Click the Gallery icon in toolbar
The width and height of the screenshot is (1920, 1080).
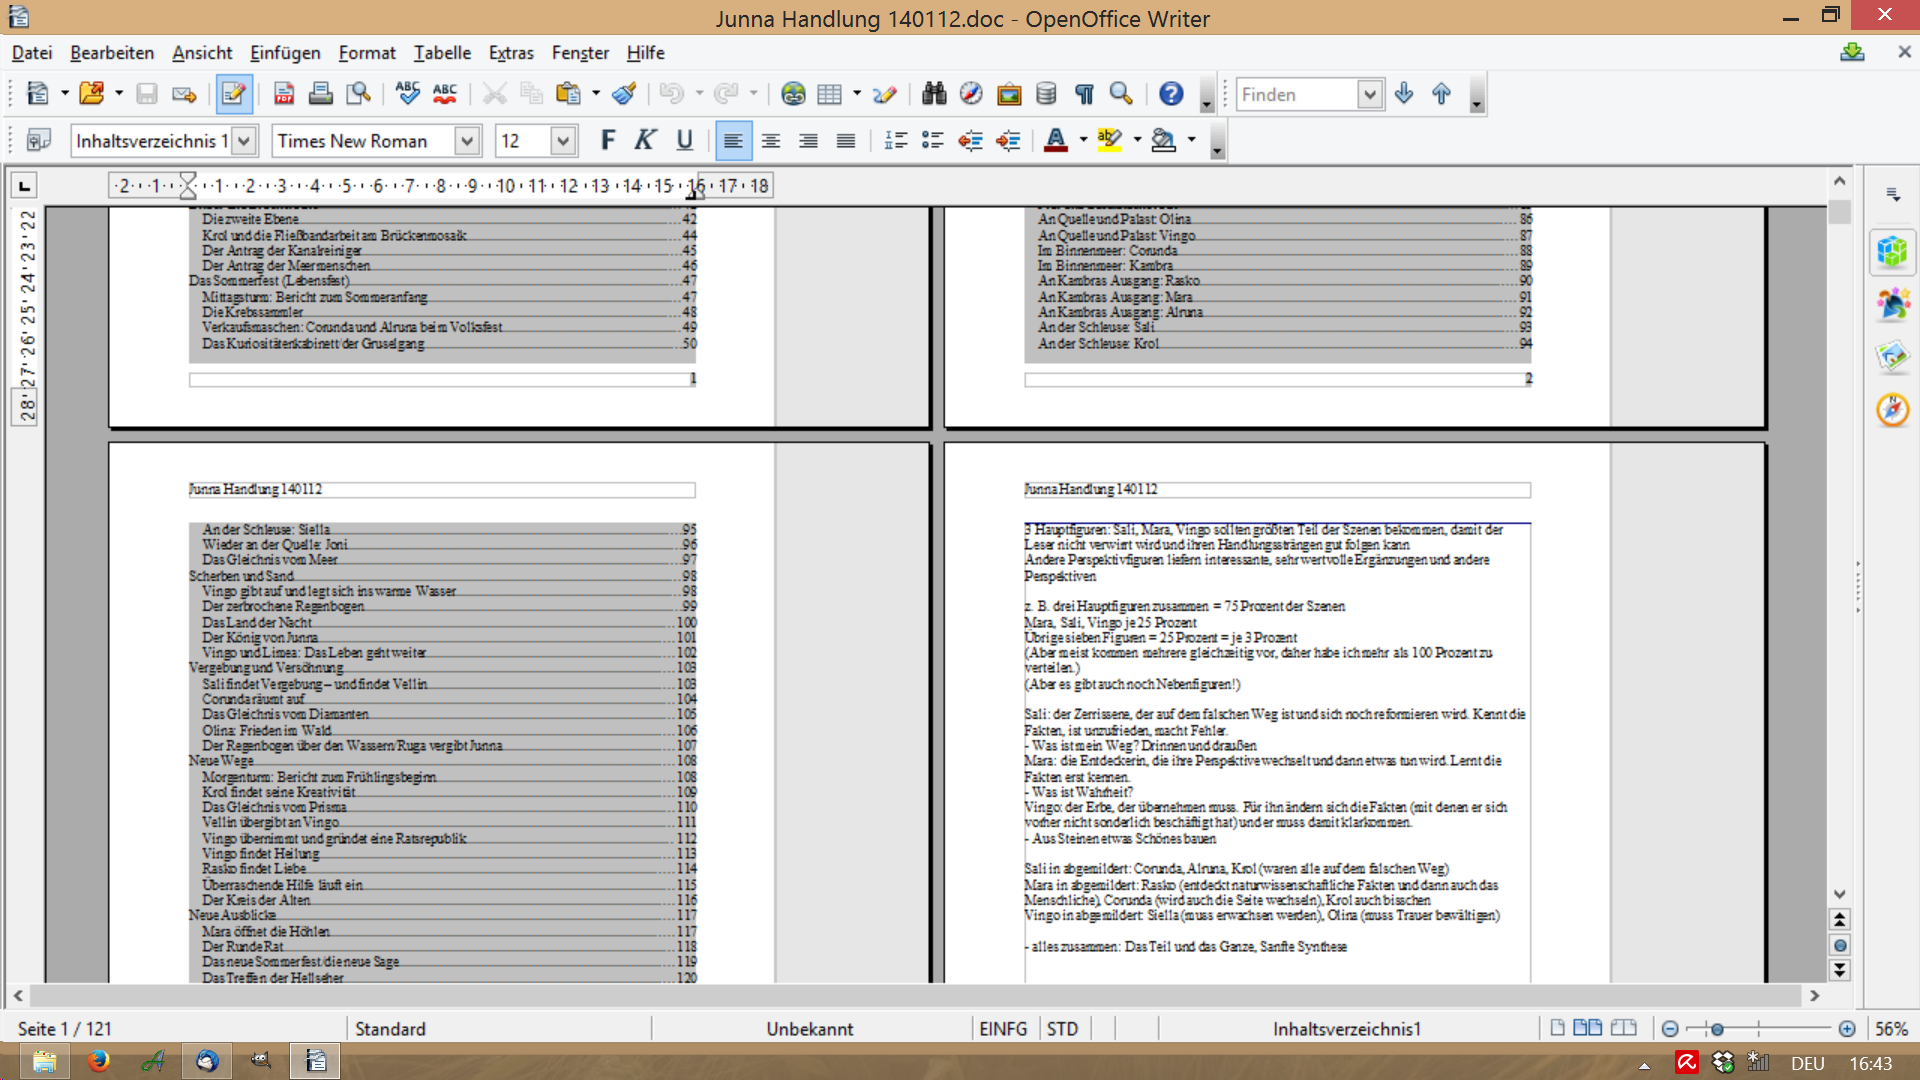coord(1009,94)
